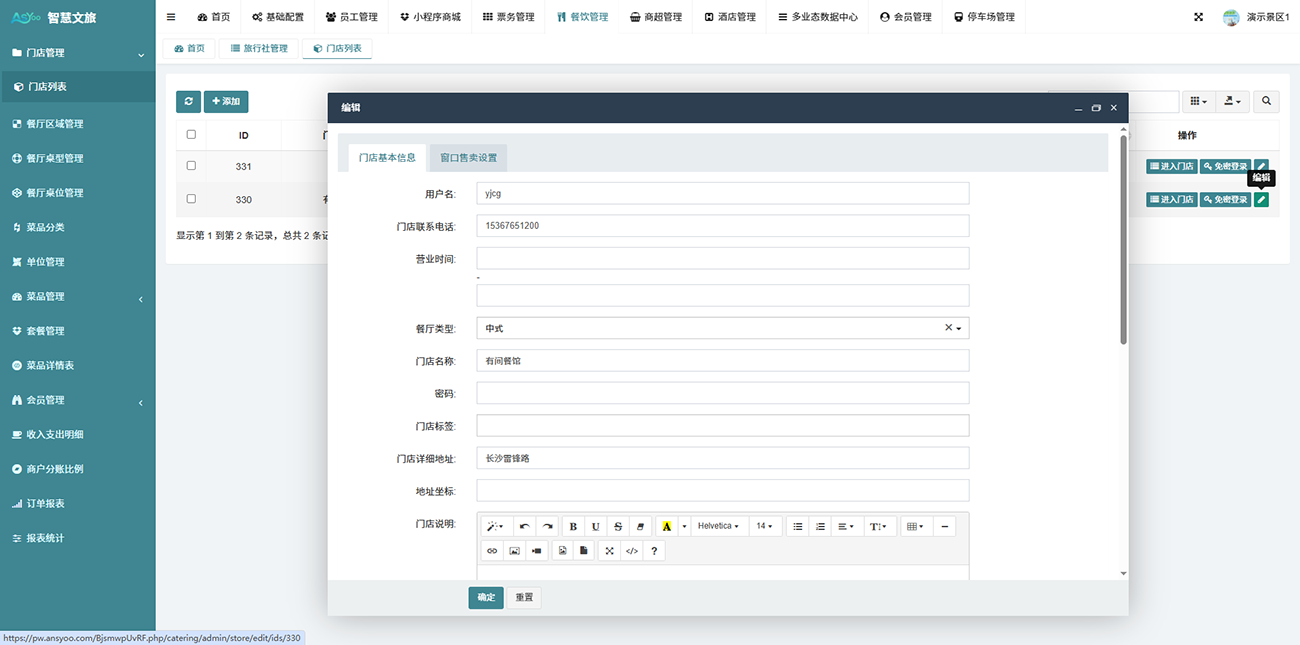Viewport: 1300px width, 645px height.
Task: Open the highlight color arrow dropdown
Action: tap(685, 526)
